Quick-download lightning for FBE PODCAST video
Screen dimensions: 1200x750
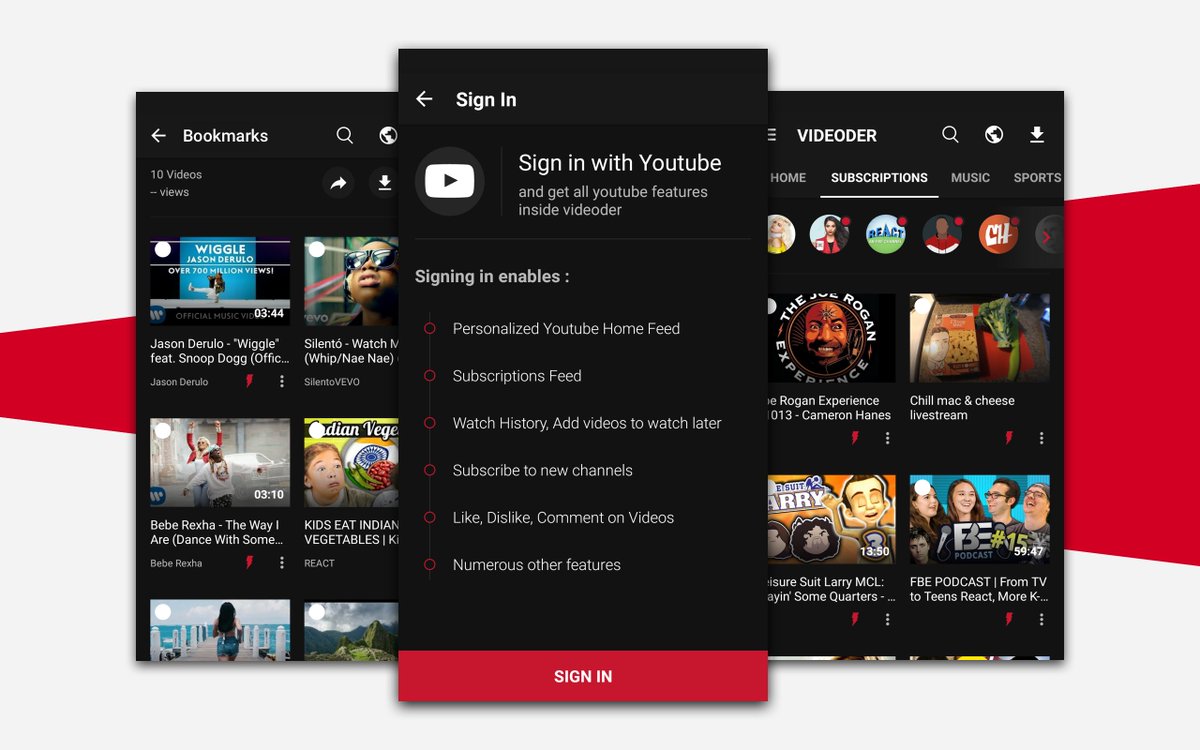click(x=1009, y=619)
